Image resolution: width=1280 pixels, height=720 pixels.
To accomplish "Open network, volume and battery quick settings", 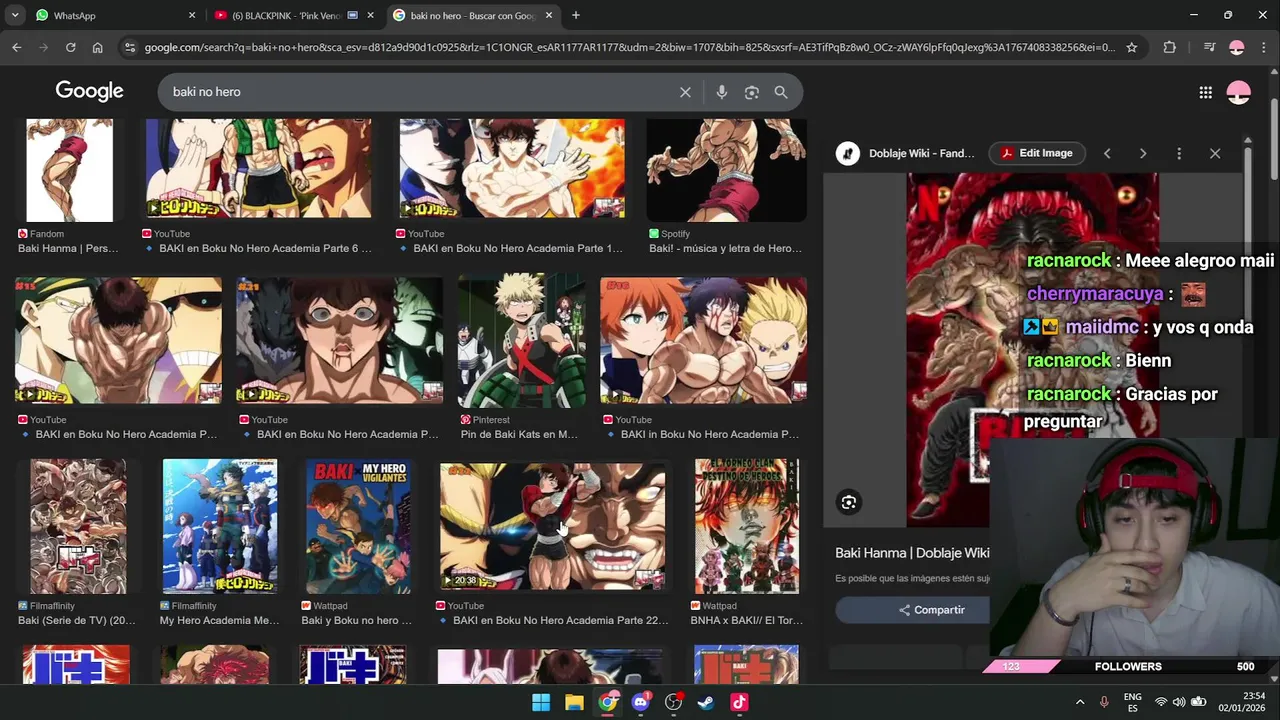I will click(1180, 702).
